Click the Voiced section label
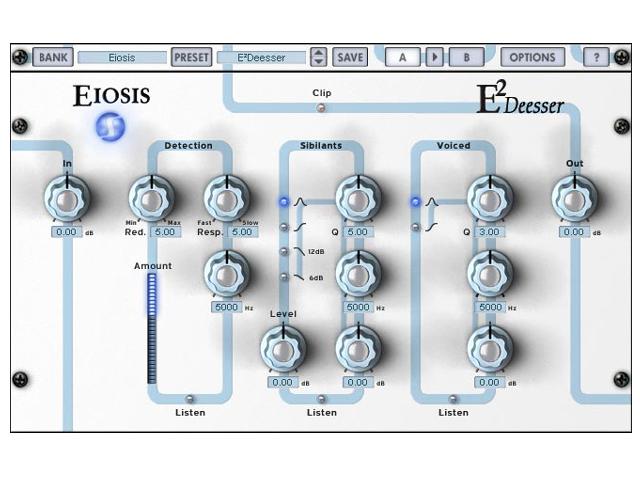This screenshot has width=640, height=480. [x=453, y=146]
